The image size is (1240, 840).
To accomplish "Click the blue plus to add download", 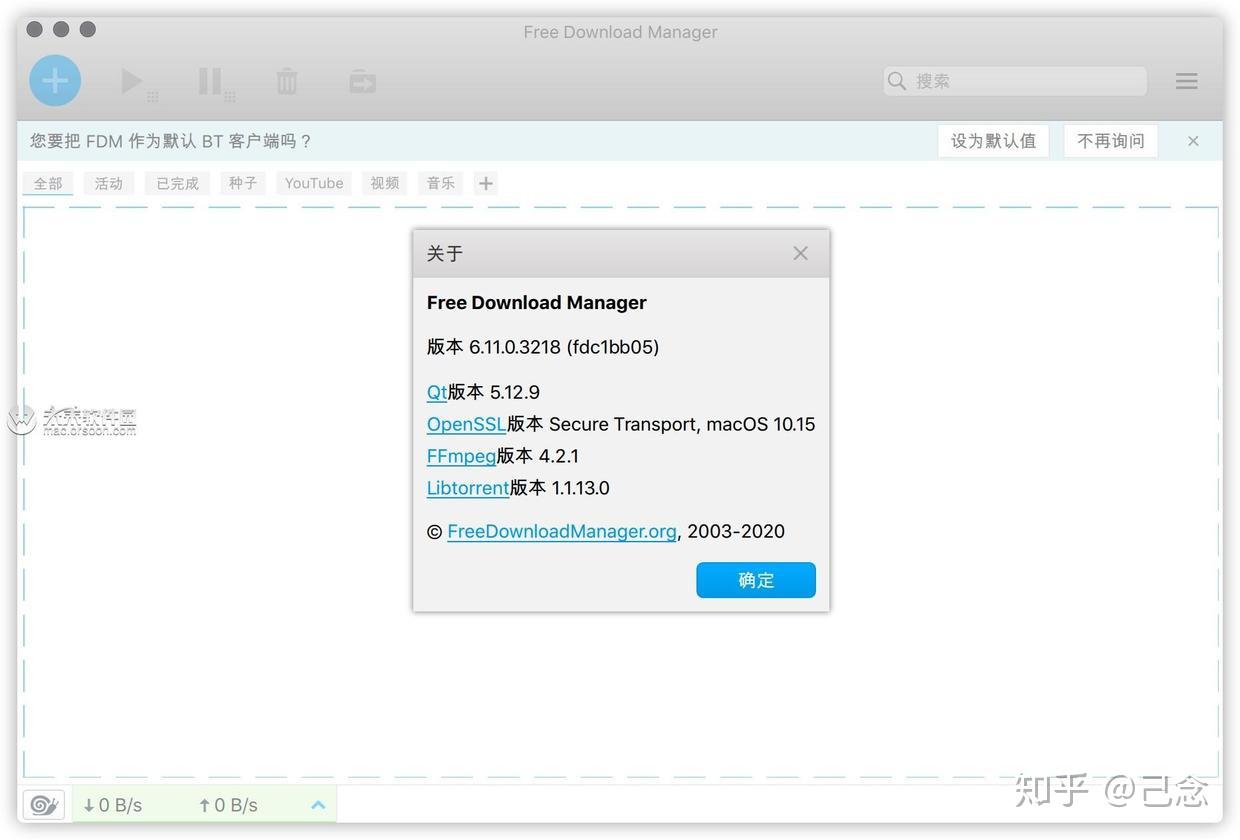I will pos(55,80).
